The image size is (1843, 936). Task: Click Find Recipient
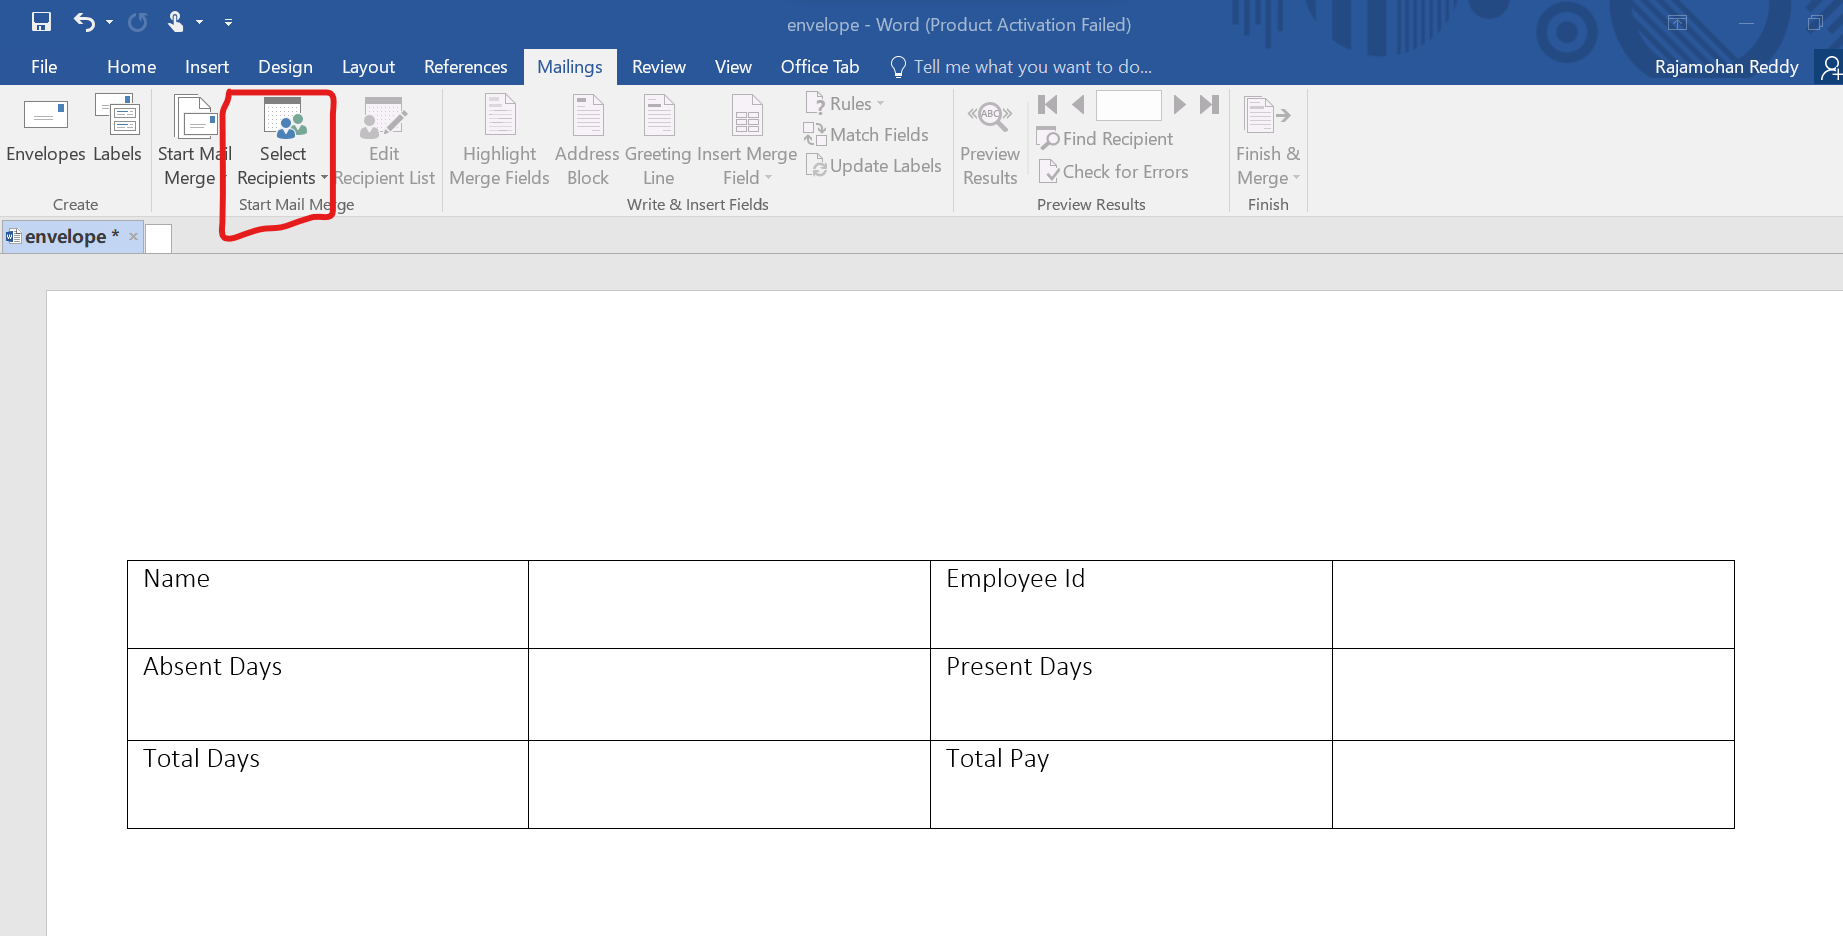click(1105, 139)
